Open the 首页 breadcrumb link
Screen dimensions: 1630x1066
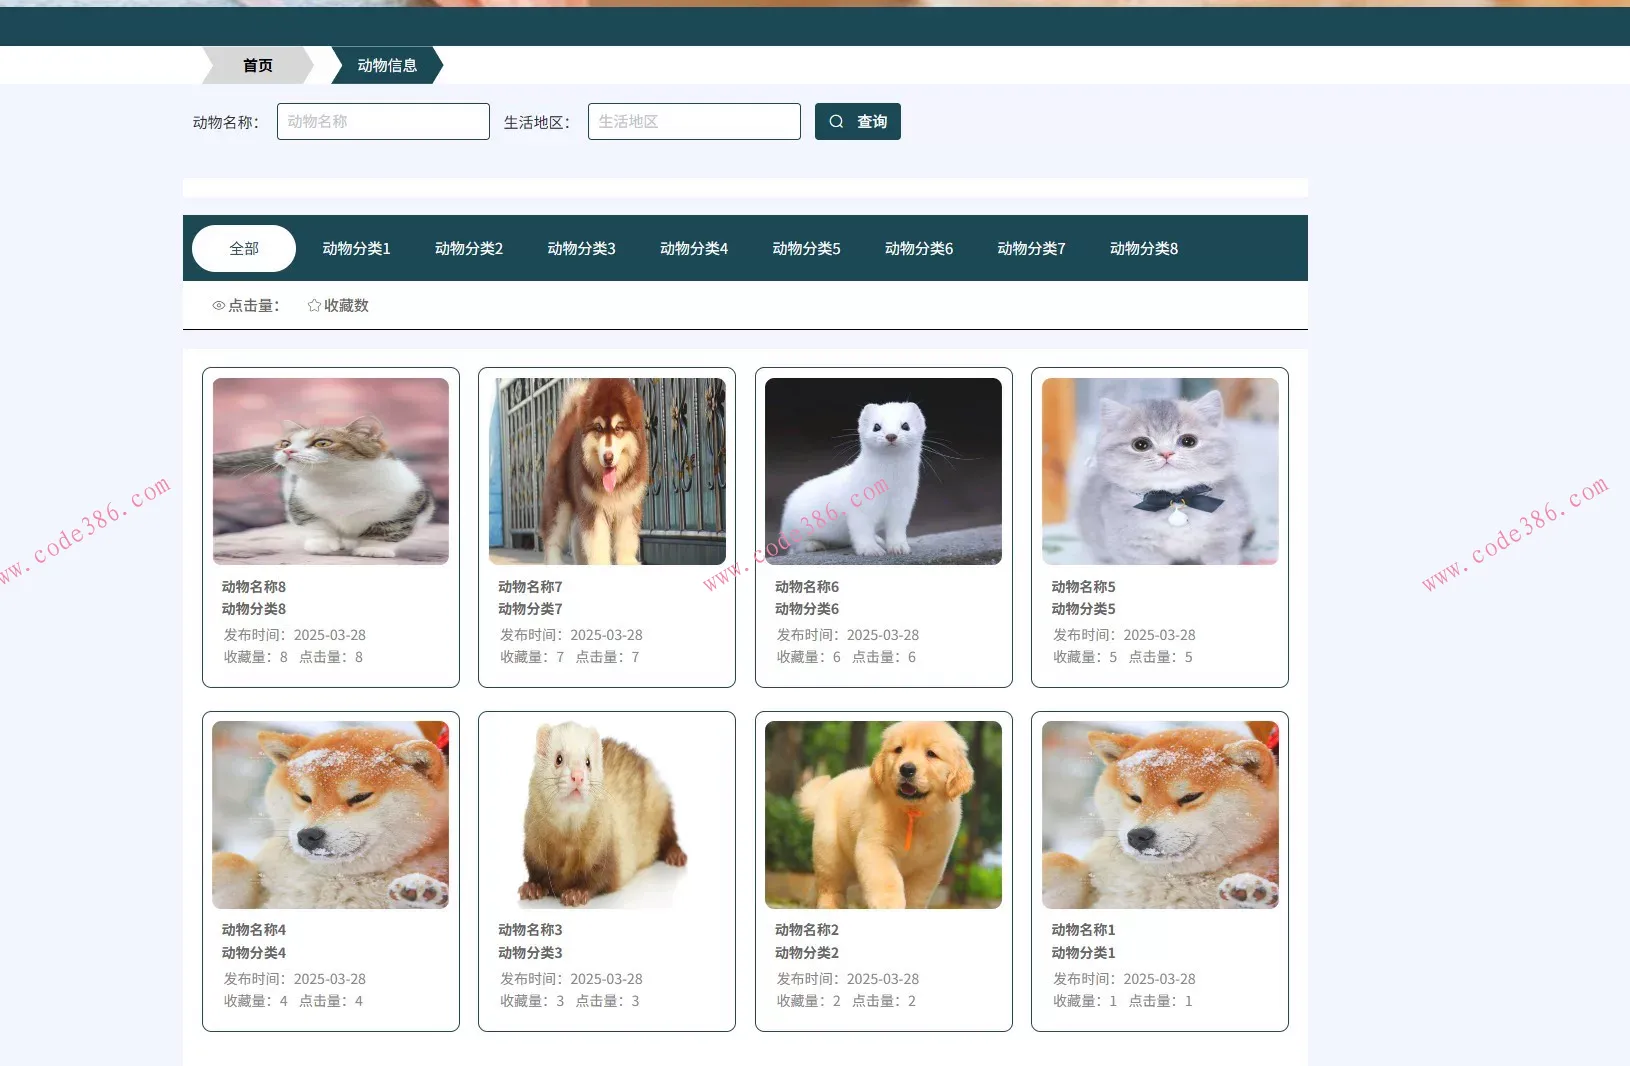point(256,65)
